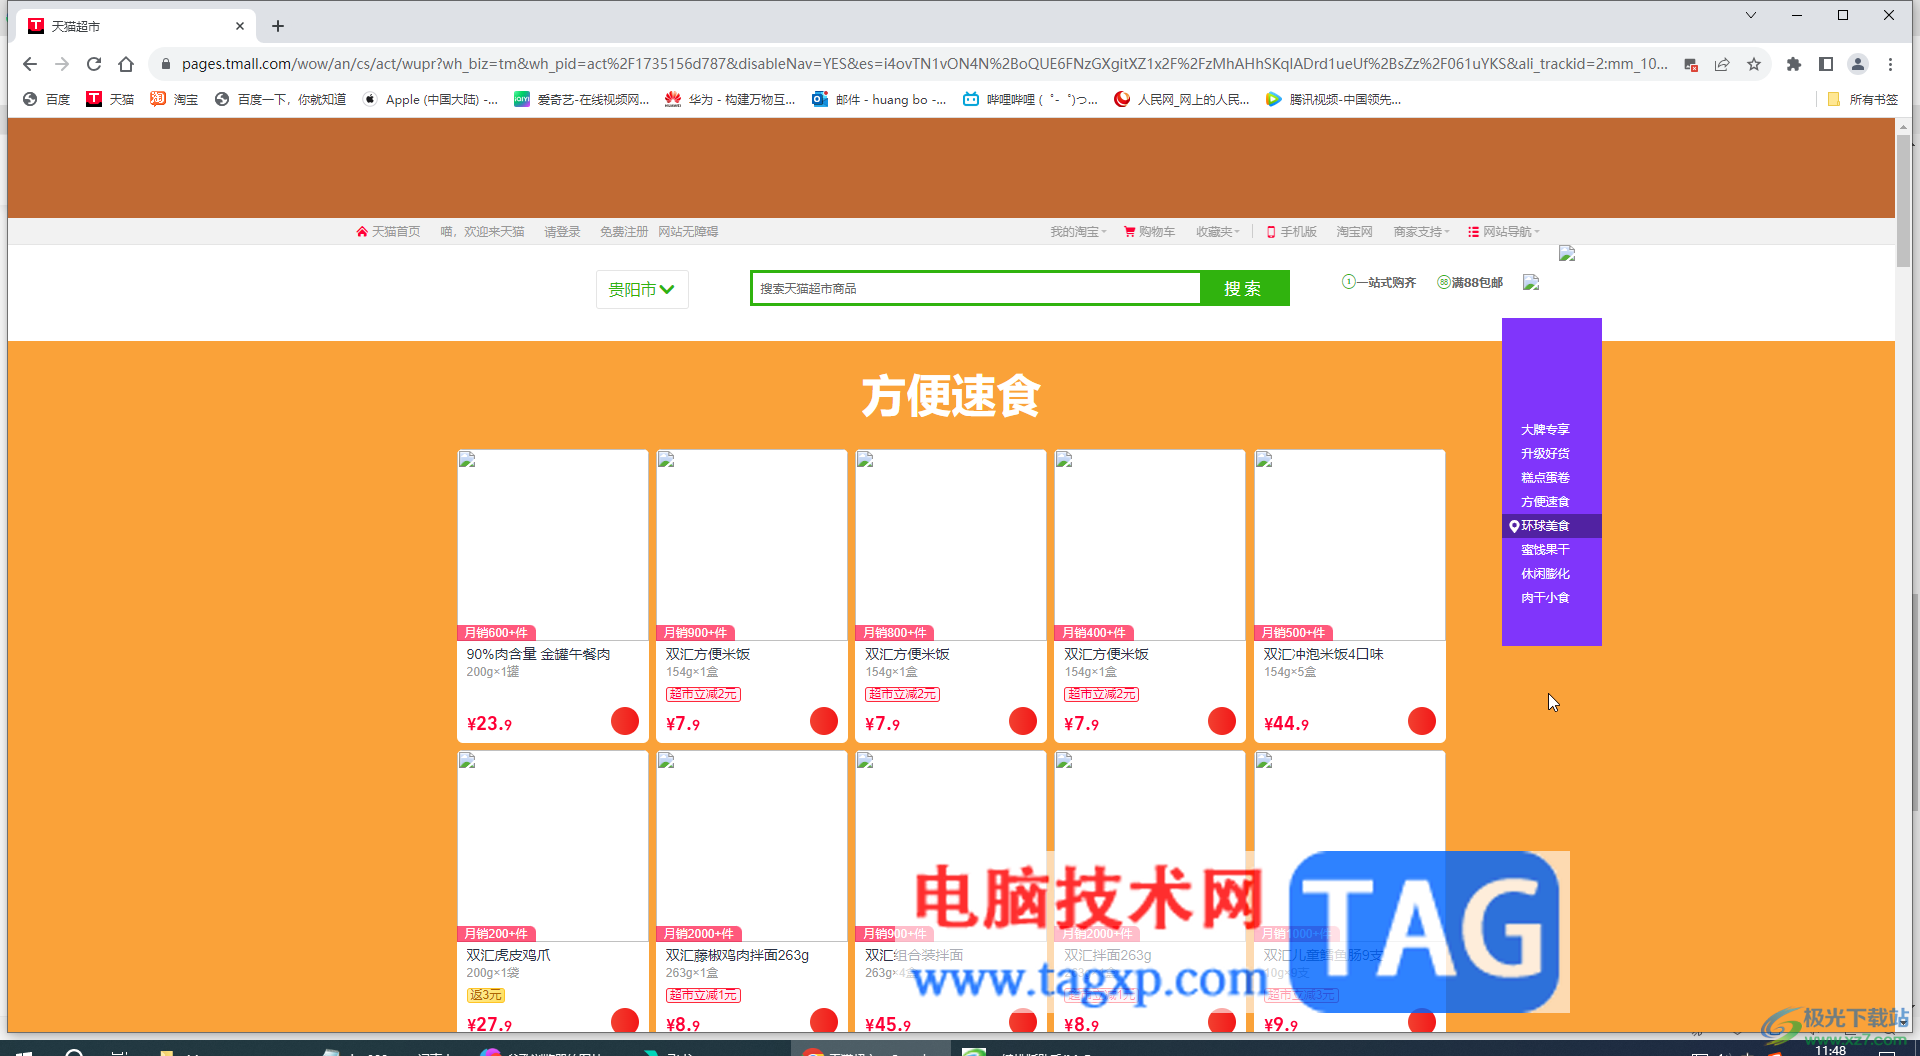Image resolution: width=1920 pixels, height=1056 pixels.
Task: Expand the 收藏夹 dropdown menu
Action: tap(1218, 232)
